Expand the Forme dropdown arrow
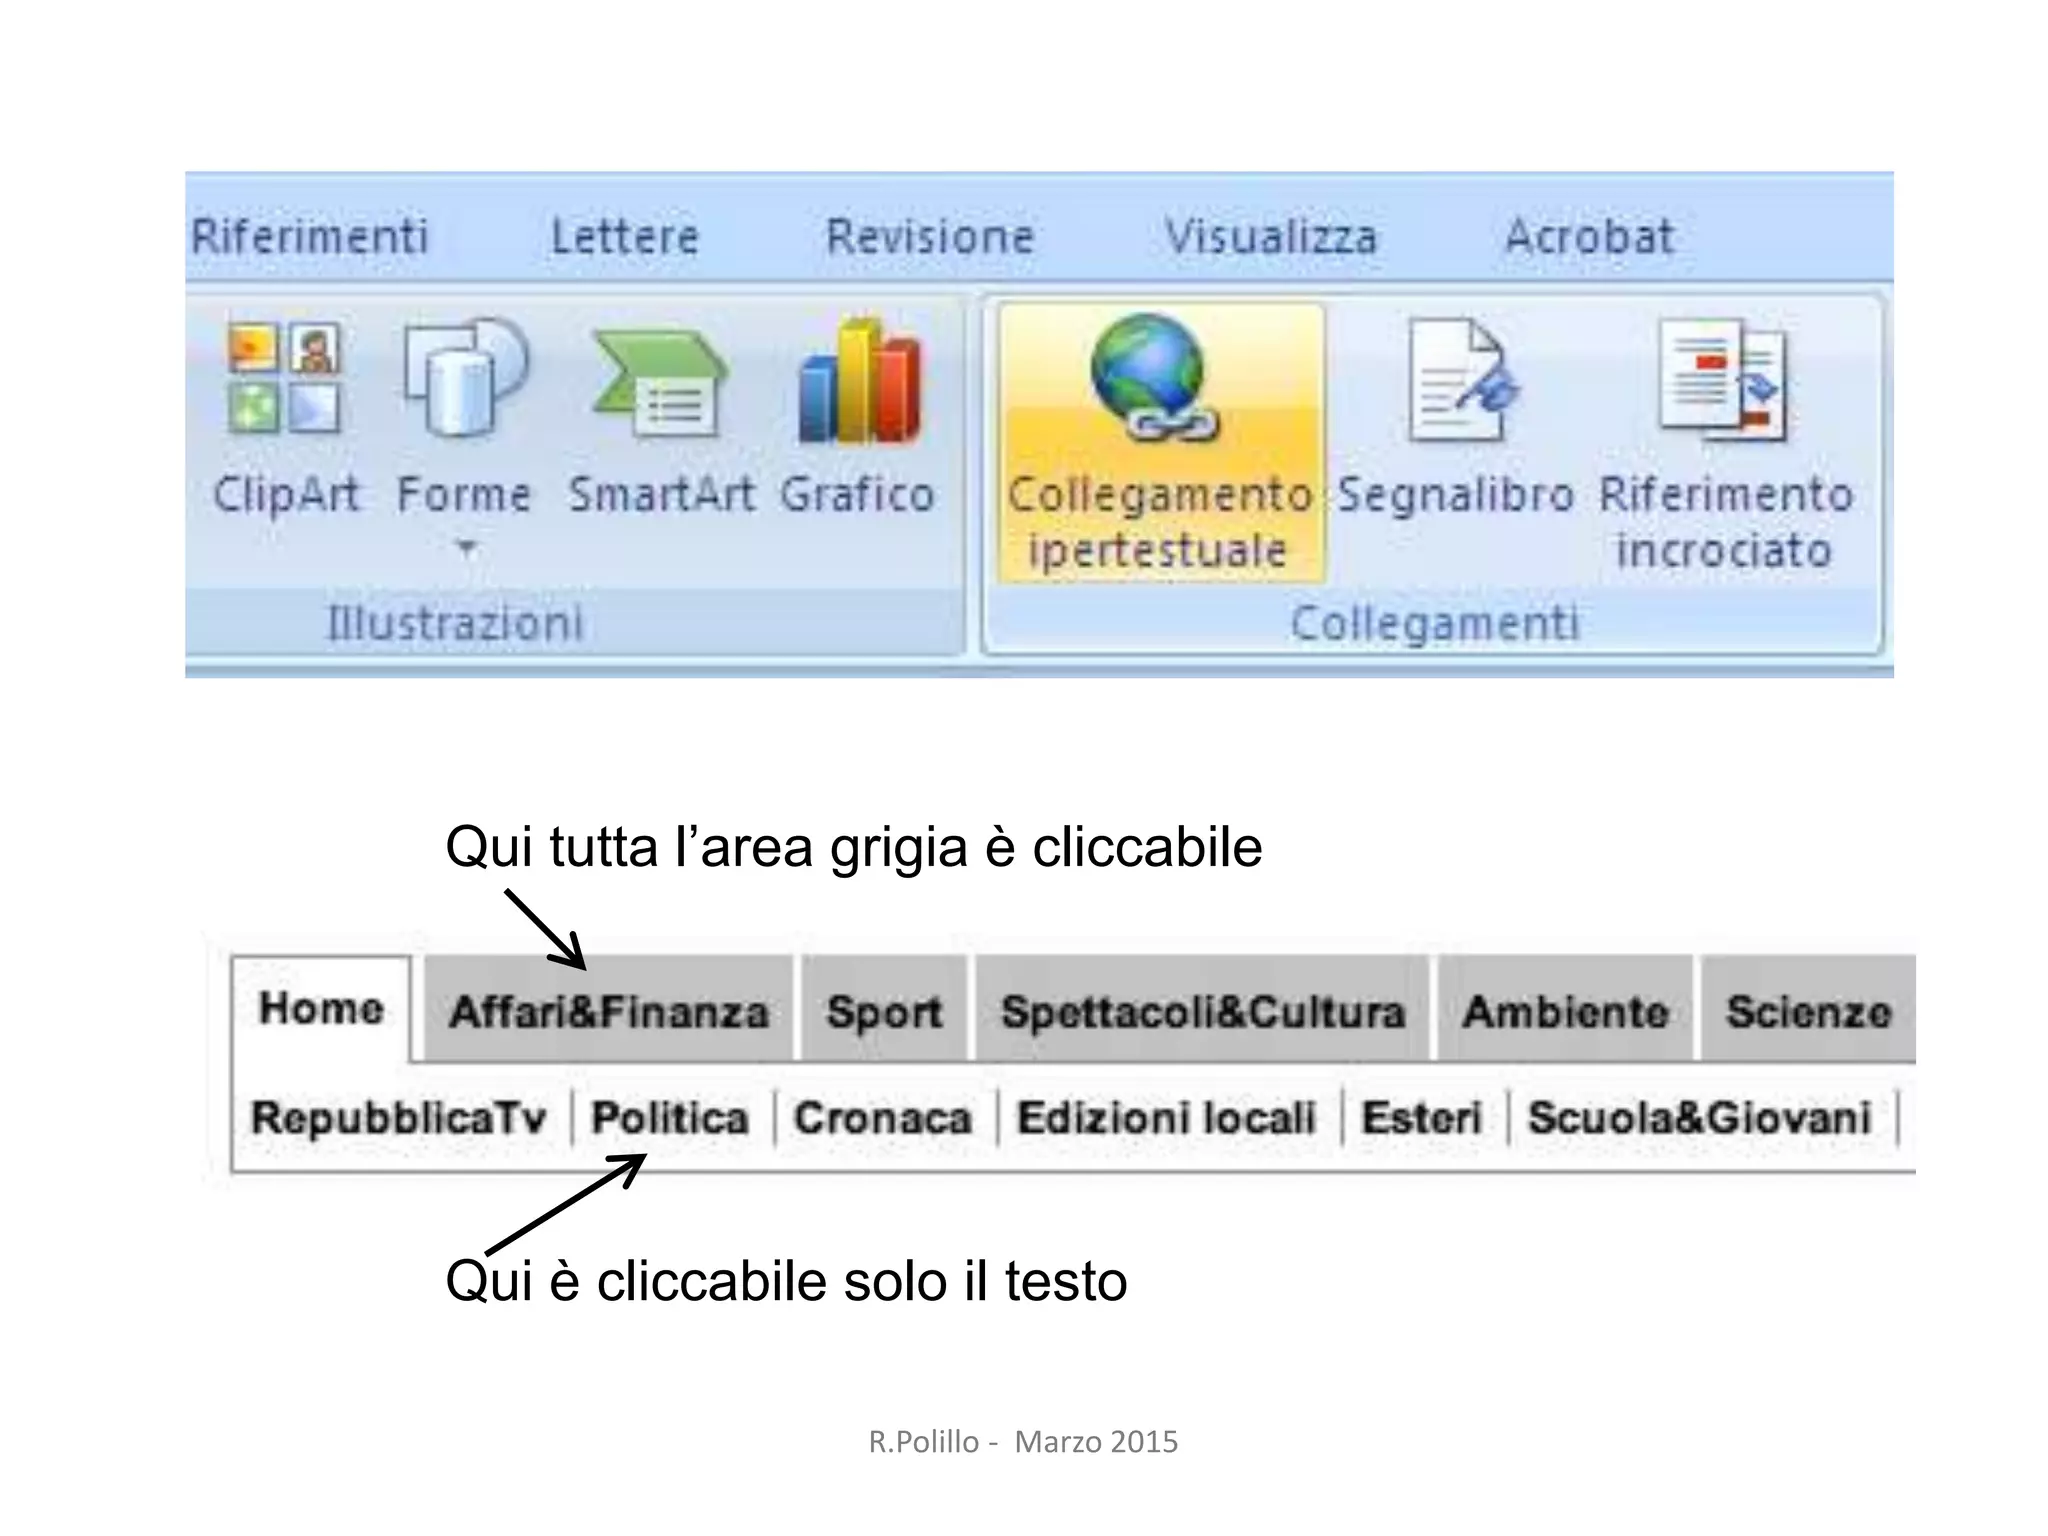 pos(465,547)
